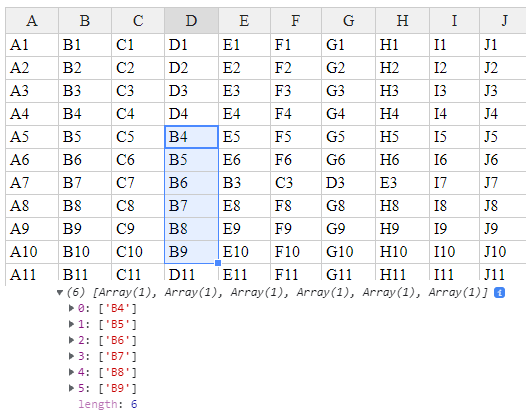Click cell showing D3 in column G
The image size is (526, 410).
pyautogui.click(x=349, y=183)
